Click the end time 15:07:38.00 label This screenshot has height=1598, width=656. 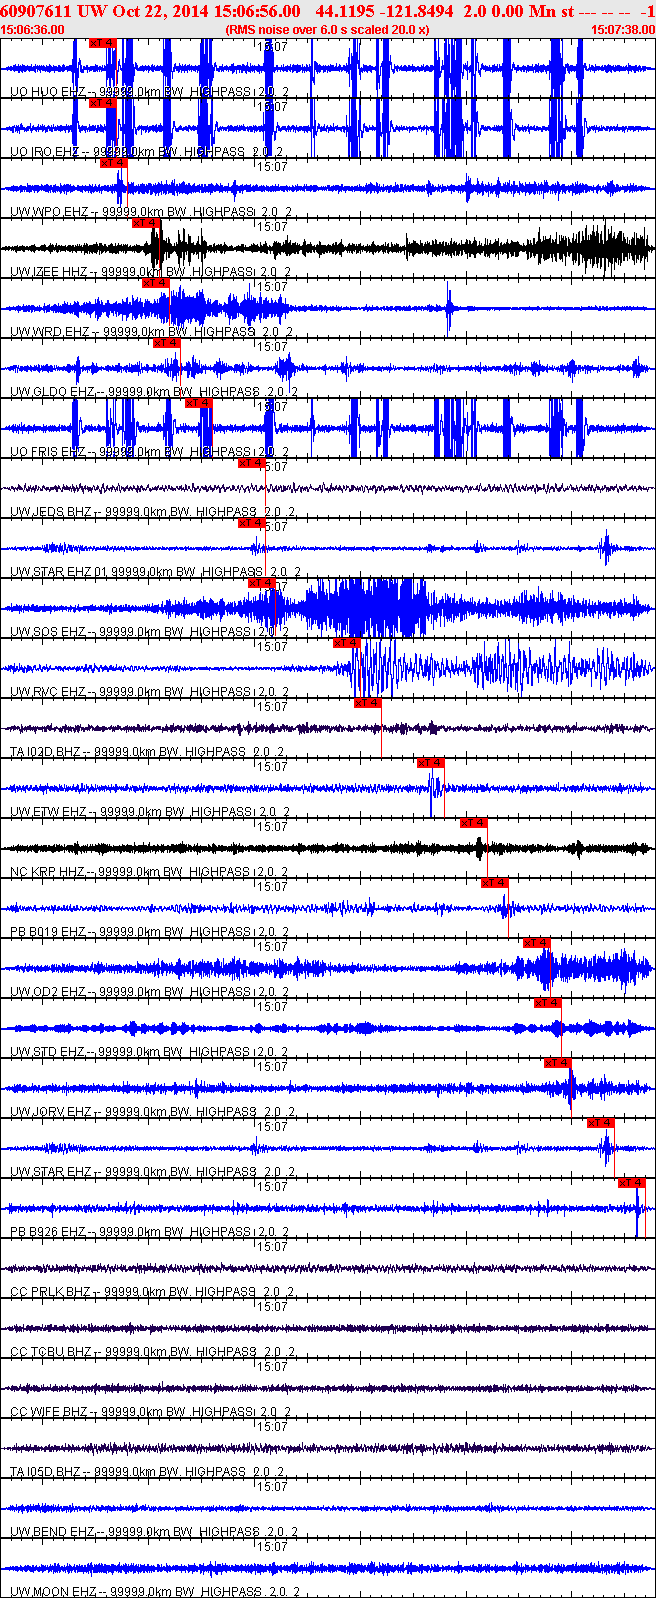623,30
